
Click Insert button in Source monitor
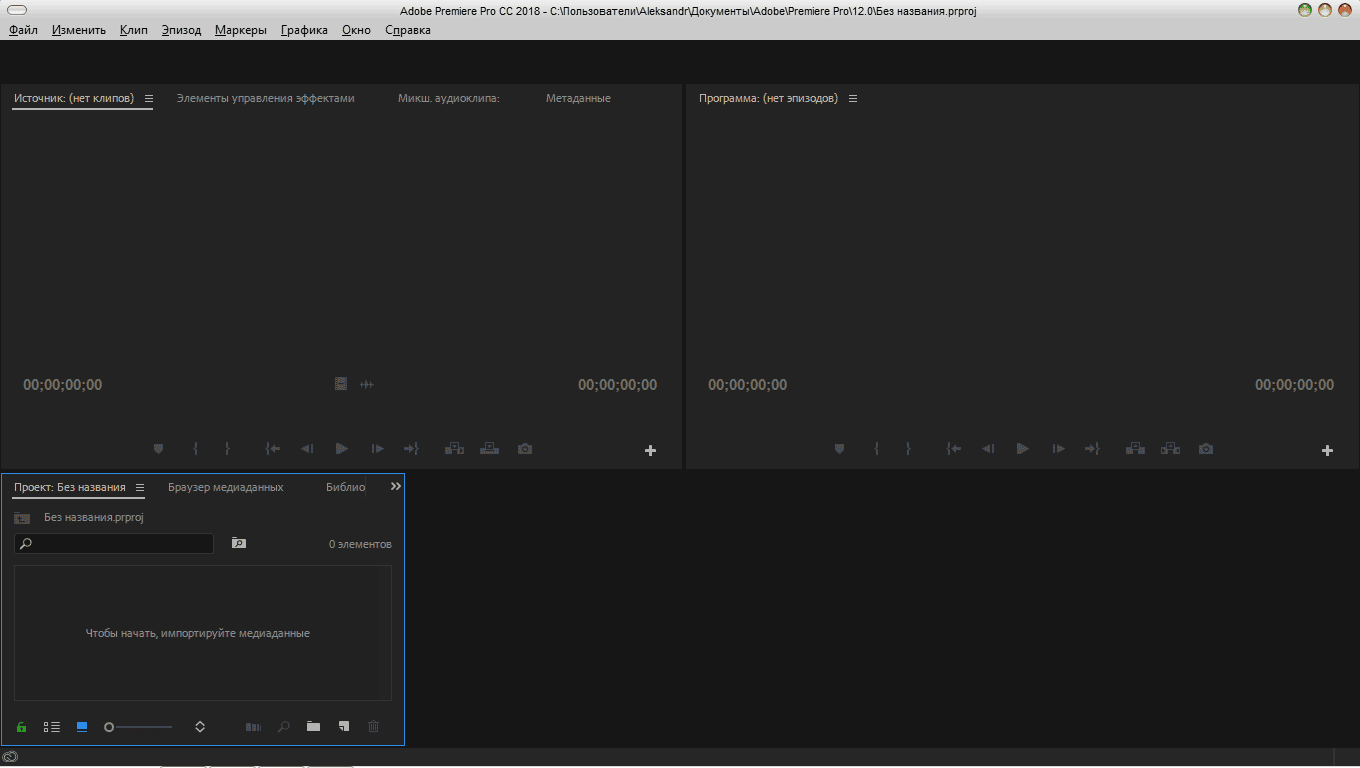click(x=454, y=450)
